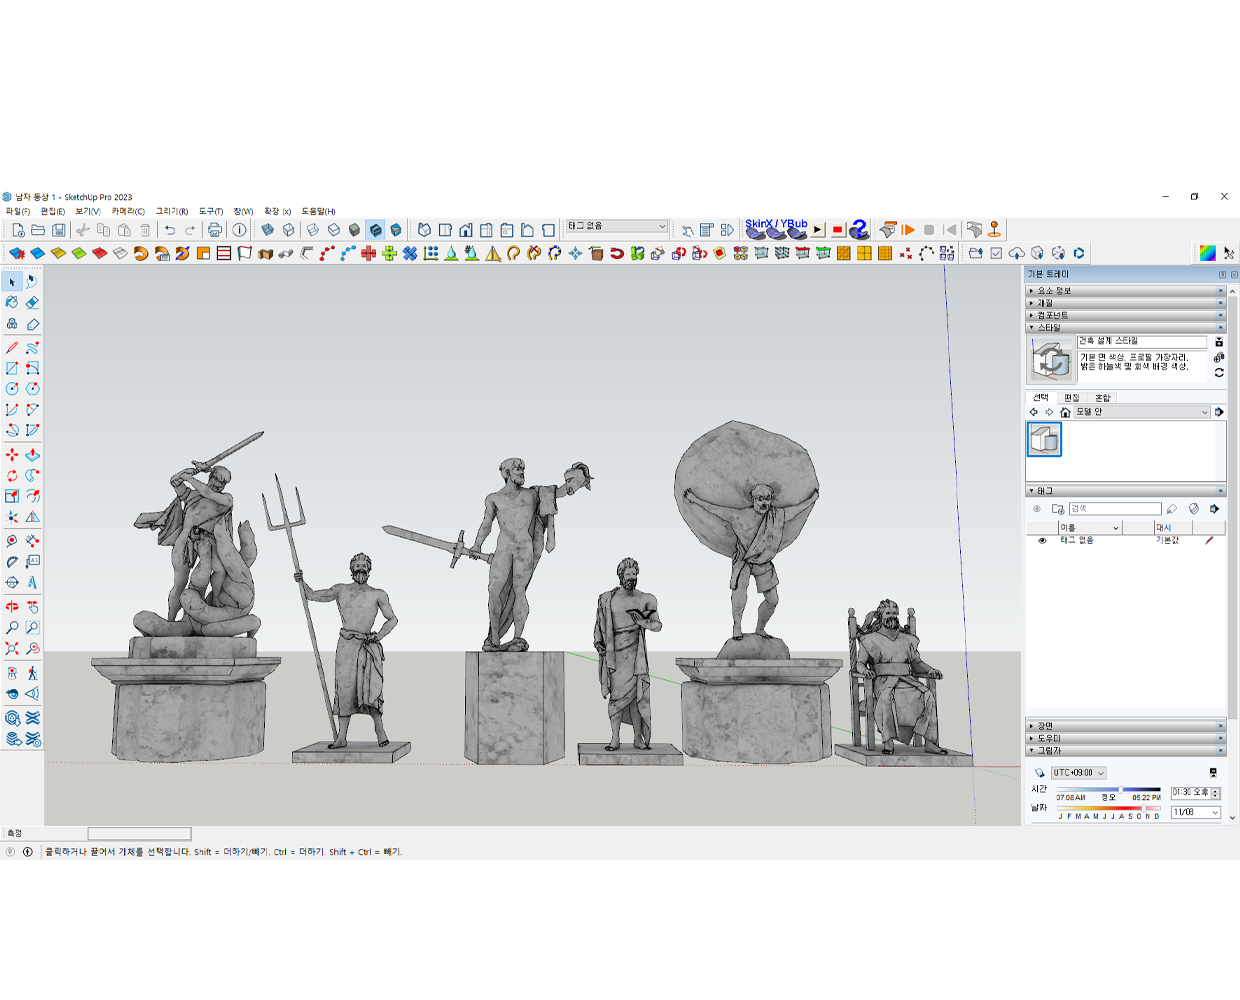This screenshot has width=1240, height=1000.
Task: Activate the Pan hand tool
Action: coord(33,606)
